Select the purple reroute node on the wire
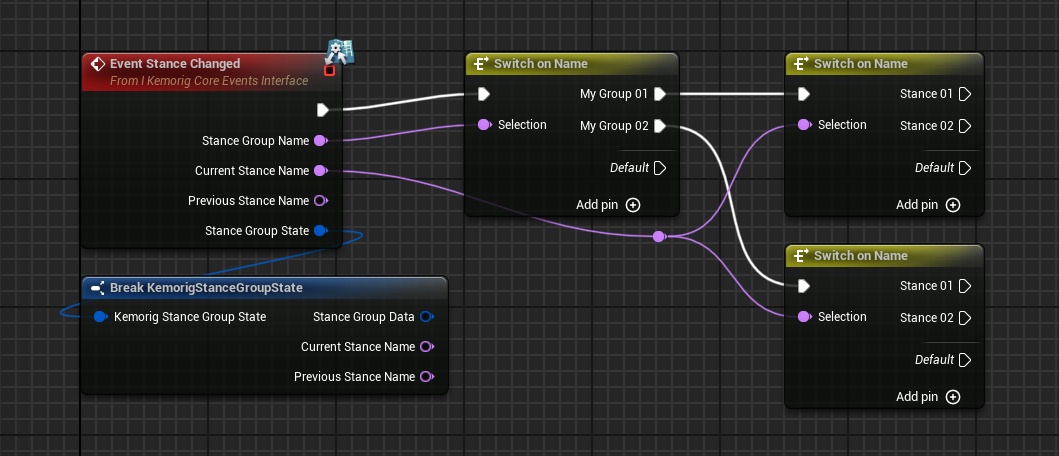 pos(658,237)
